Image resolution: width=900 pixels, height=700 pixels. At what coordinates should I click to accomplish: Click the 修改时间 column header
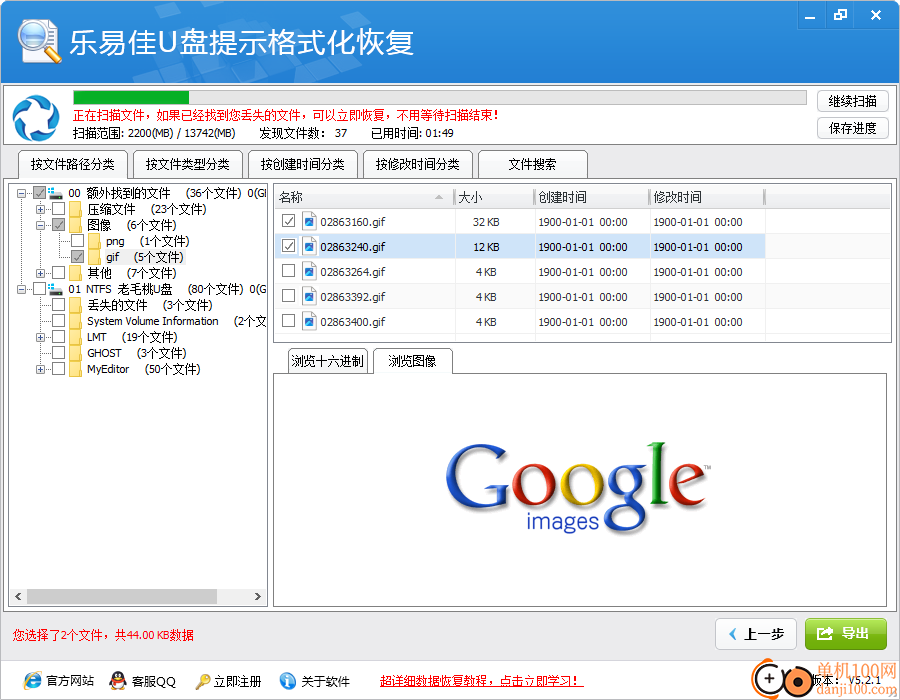coord(707,197)
